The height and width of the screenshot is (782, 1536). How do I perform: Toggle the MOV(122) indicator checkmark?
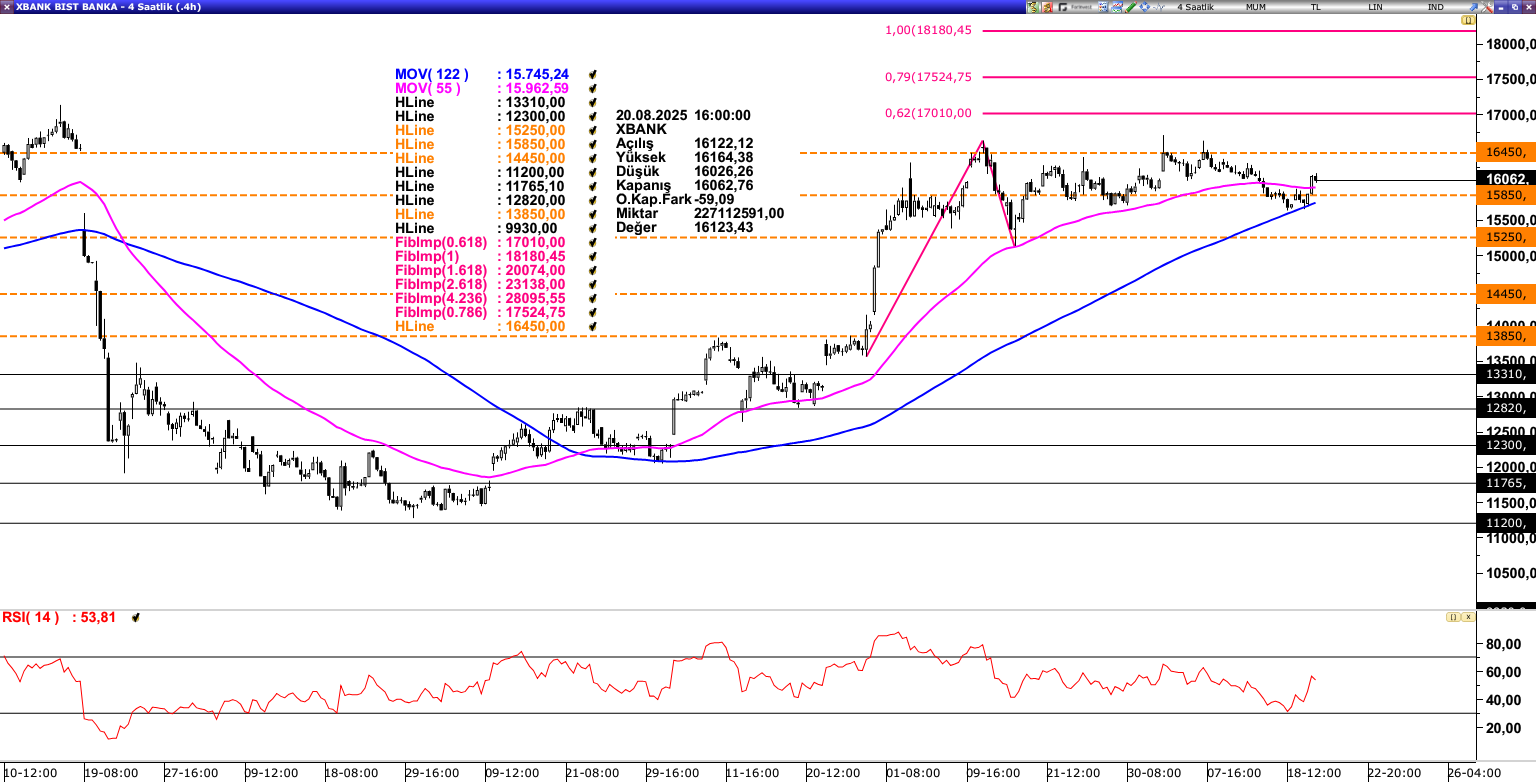click(593, 75)
